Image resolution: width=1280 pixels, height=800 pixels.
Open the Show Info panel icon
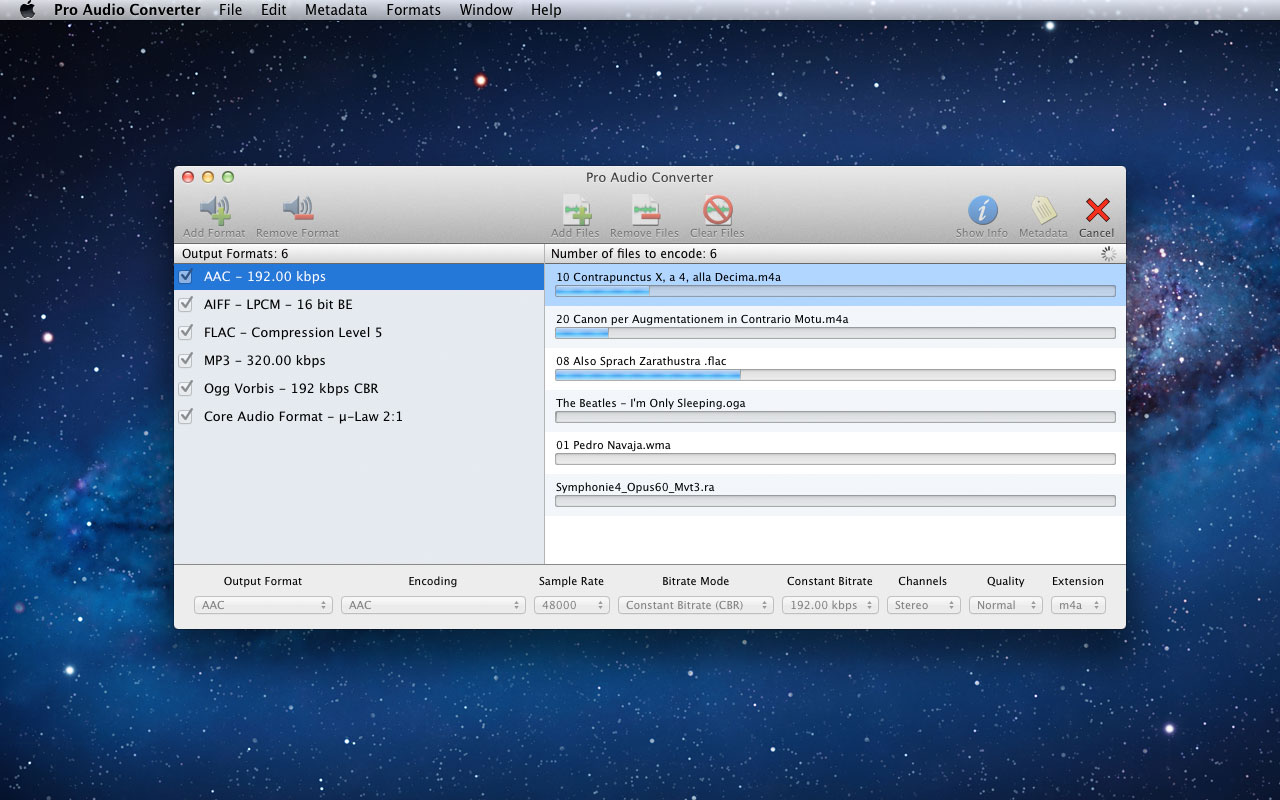coord(982,210)
